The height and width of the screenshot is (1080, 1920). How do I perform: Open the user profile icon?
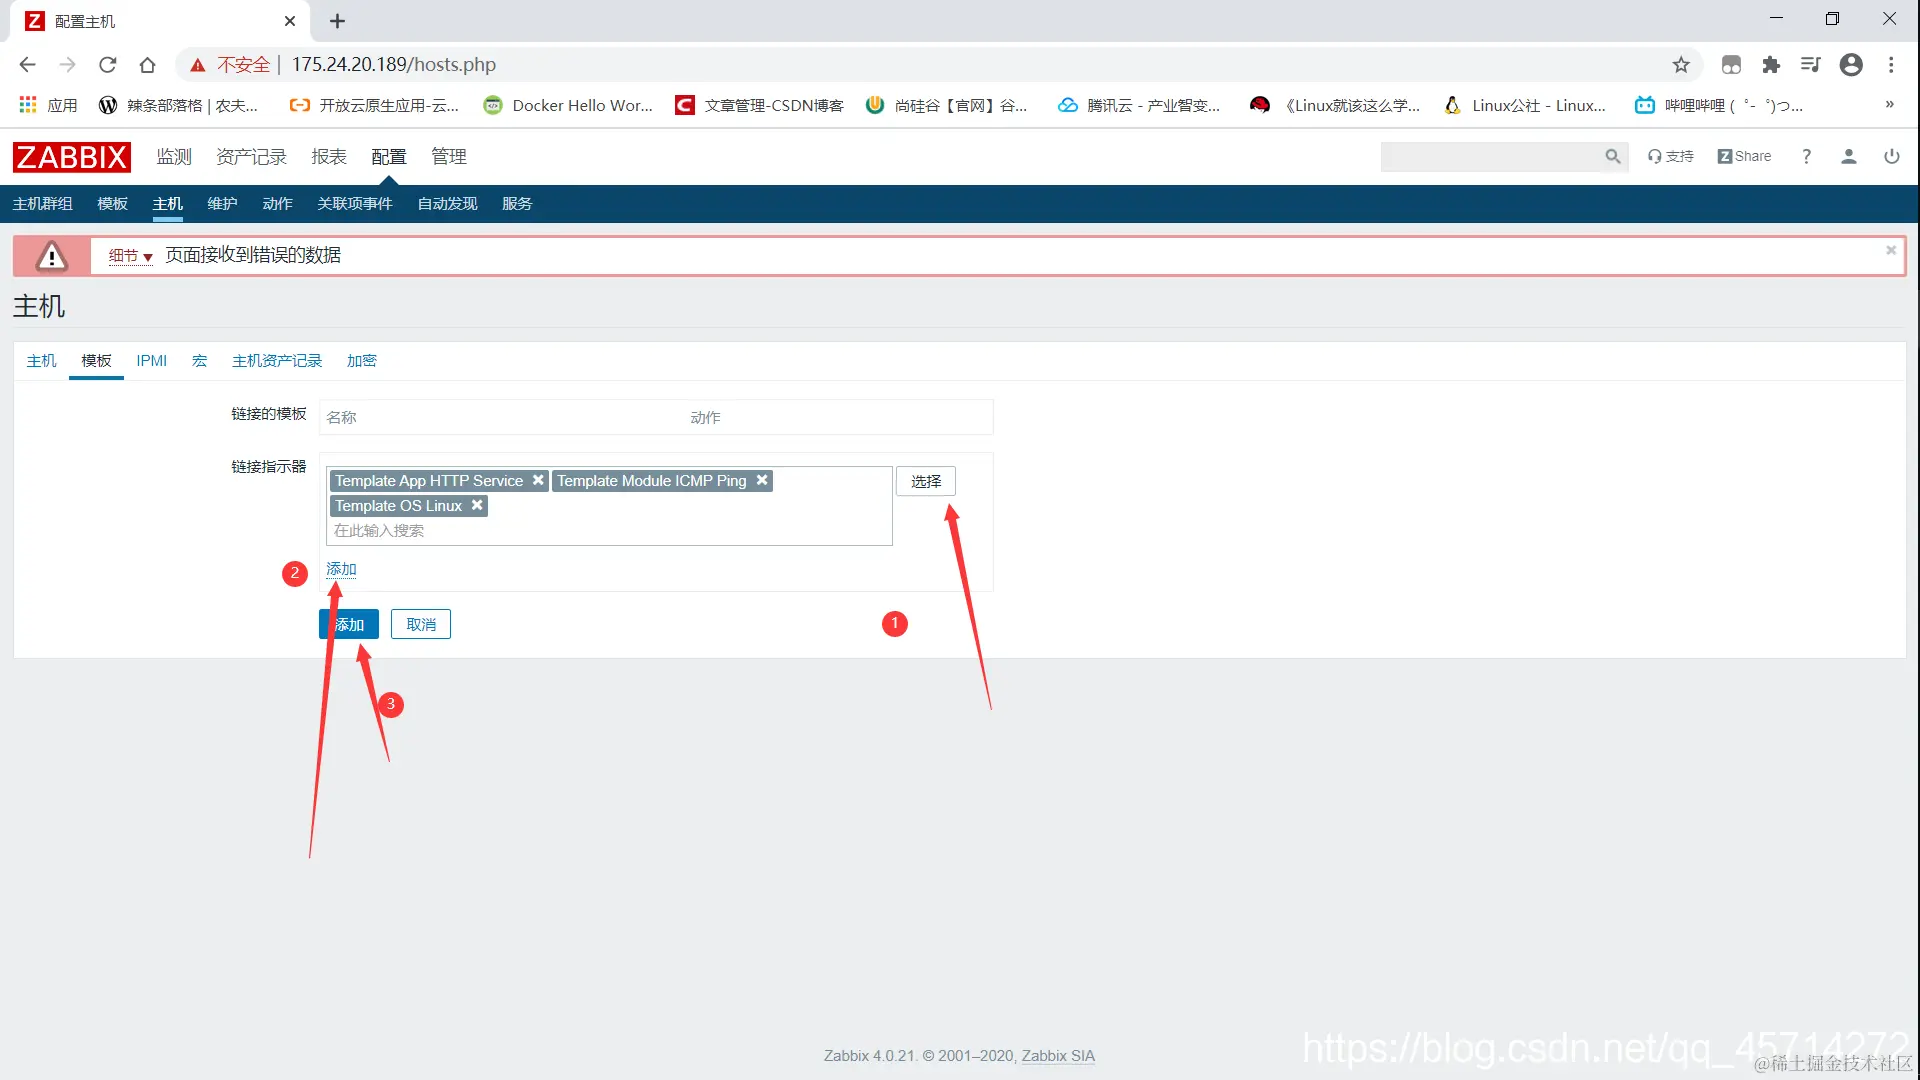tap(1848, 156)
